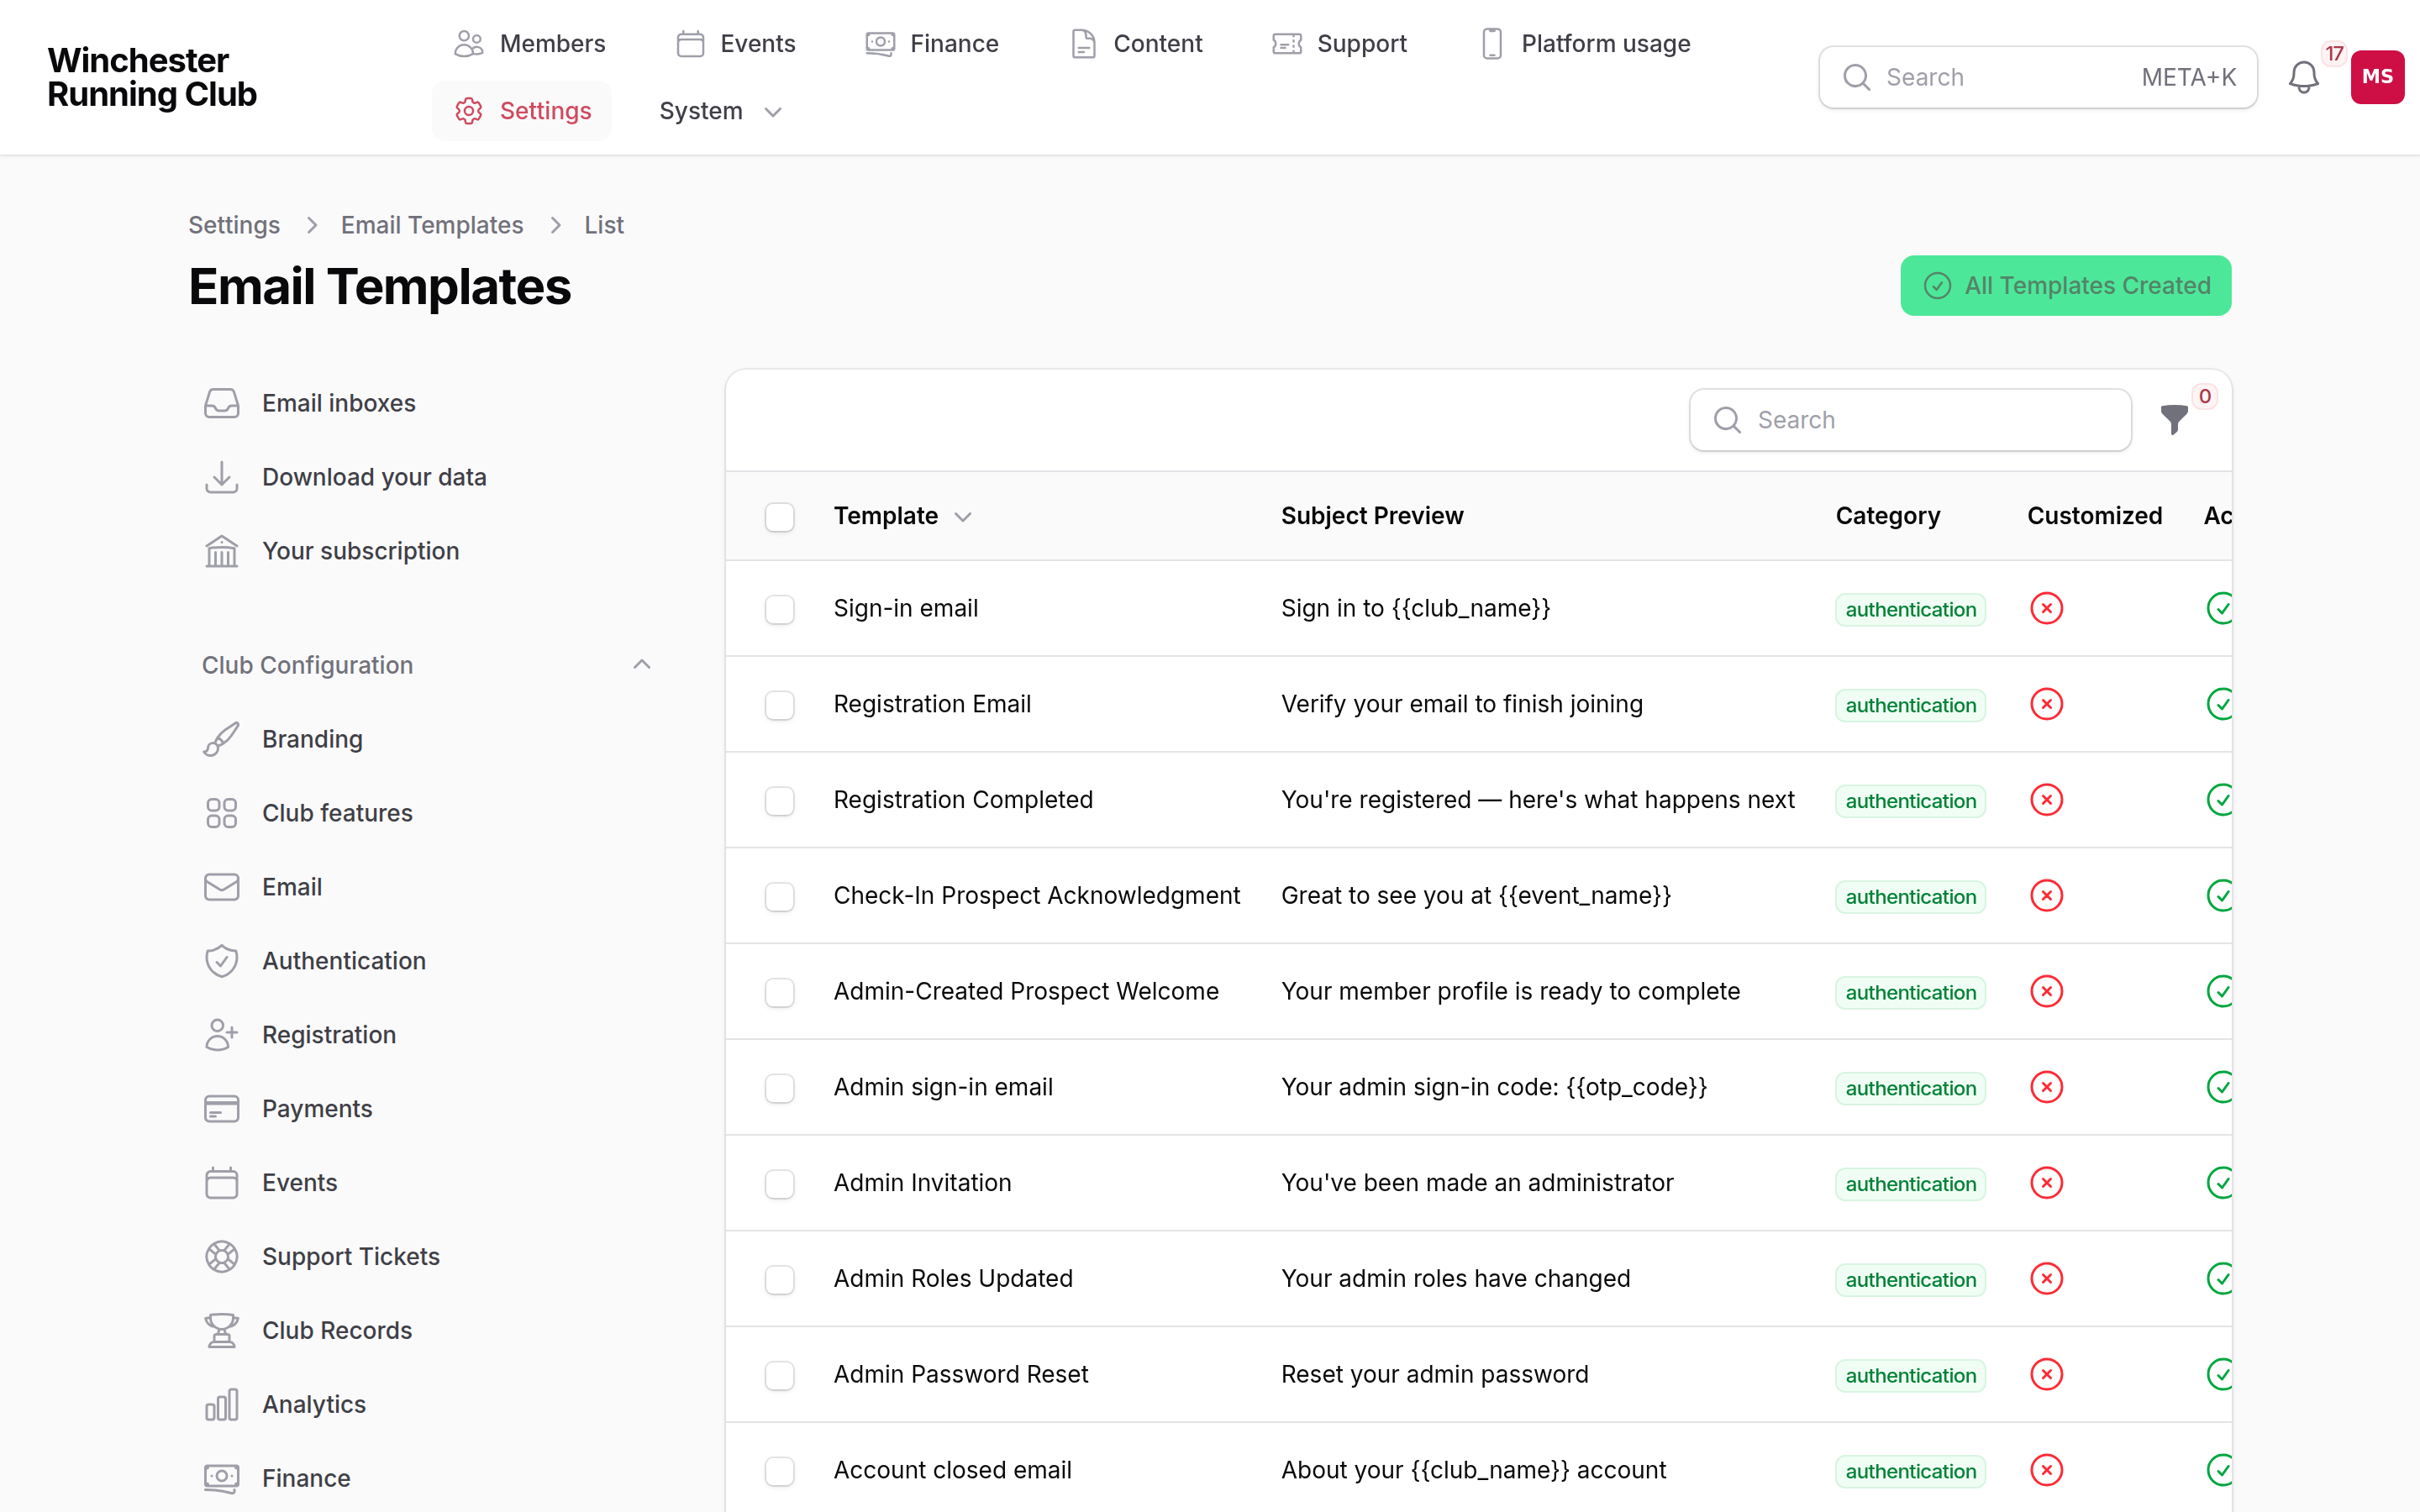Open the Winchester Running Club home link
The height and width of the screenshot is (1512, 2420).
tap(152, 77)
